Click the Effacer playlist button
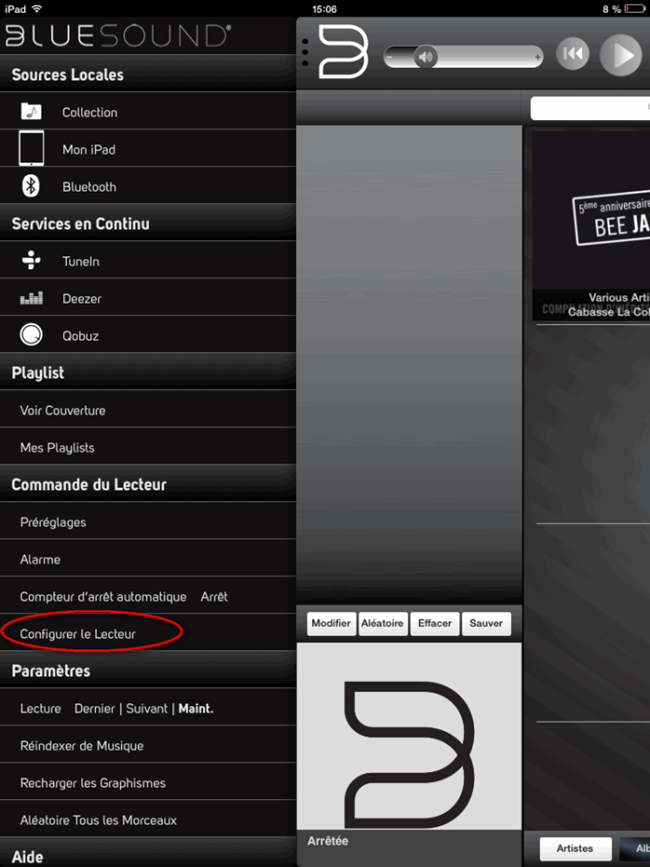 coord(434,624)
